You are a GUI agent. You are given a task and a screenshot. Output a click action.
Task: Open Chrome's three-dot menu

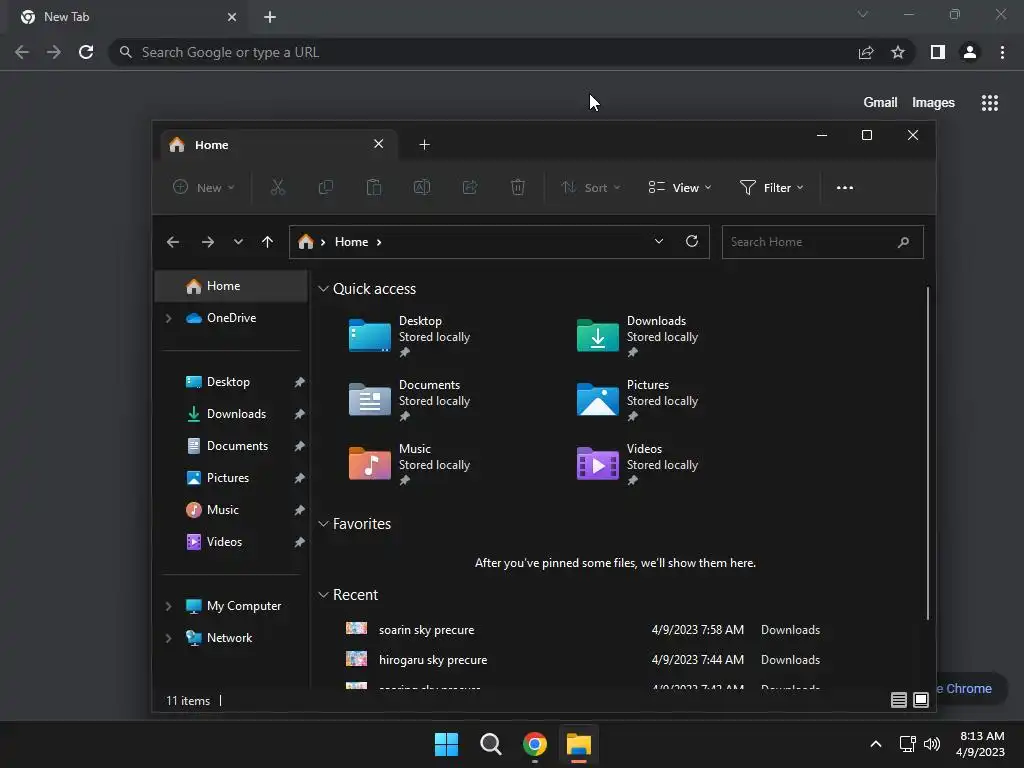1002,52
